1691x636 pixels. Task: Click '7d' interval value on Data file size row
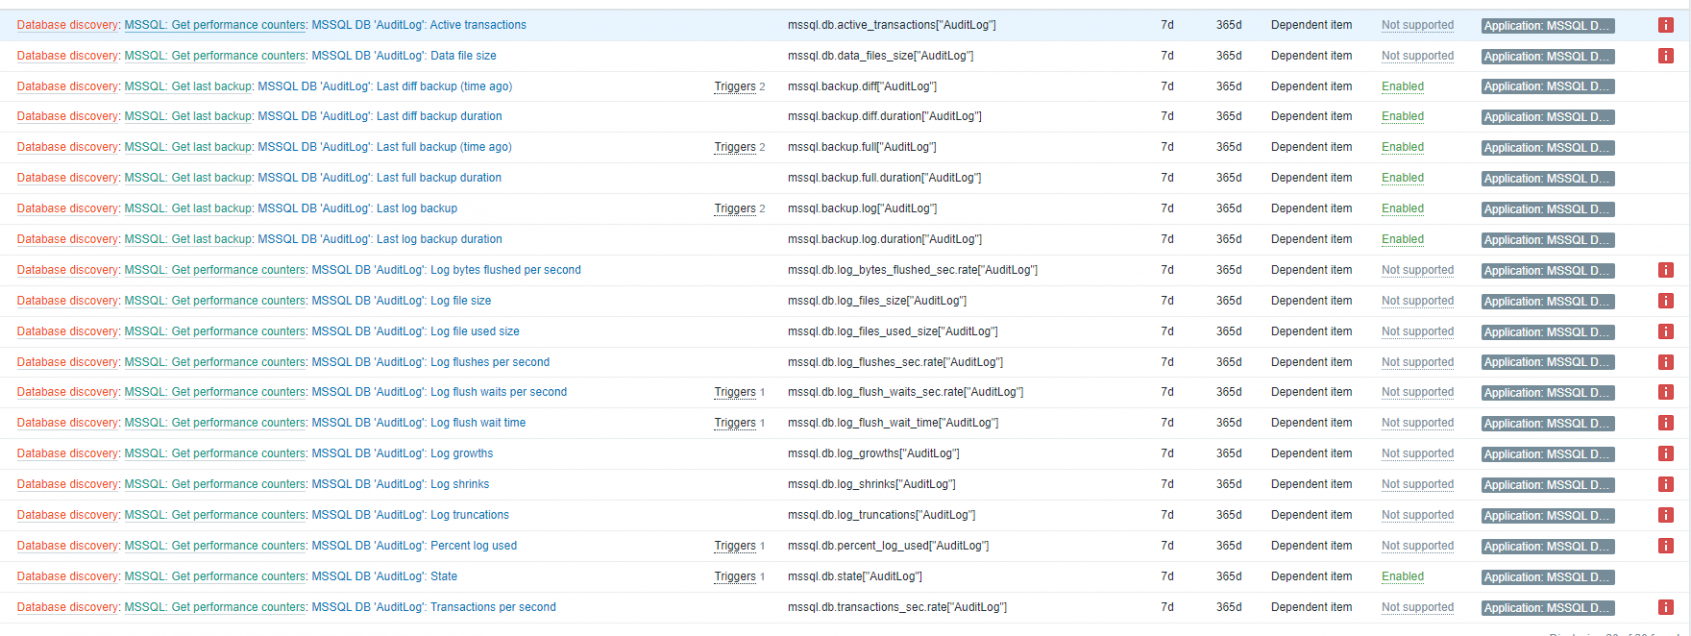(x=1167, y=56)
